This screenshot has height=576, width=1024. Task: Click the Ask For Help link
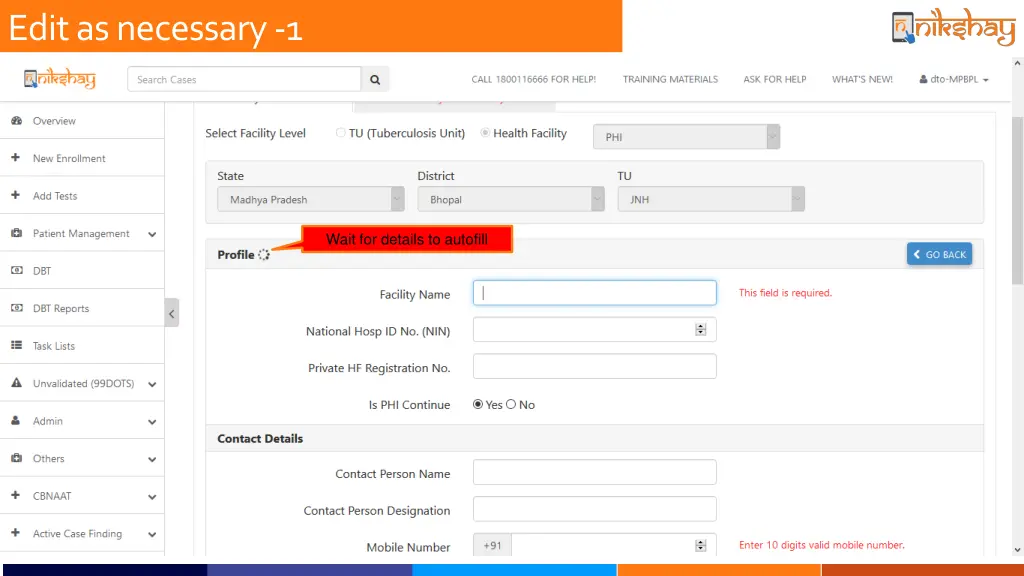pos(774,79)
